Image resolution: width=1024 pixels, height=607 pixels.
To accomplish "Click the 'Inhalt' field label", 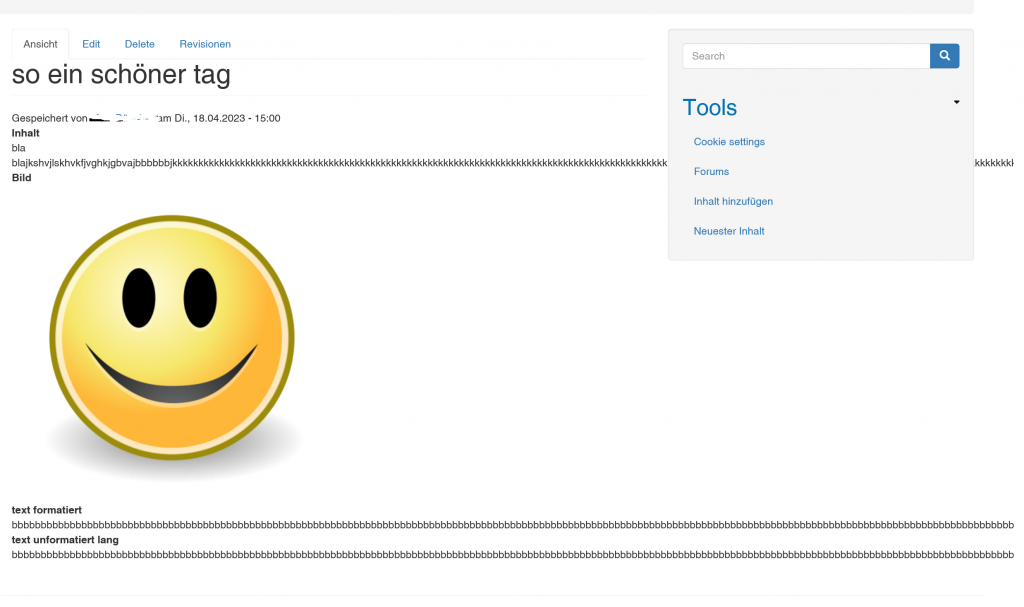I will pyautogui.click(x=26, y=133).
